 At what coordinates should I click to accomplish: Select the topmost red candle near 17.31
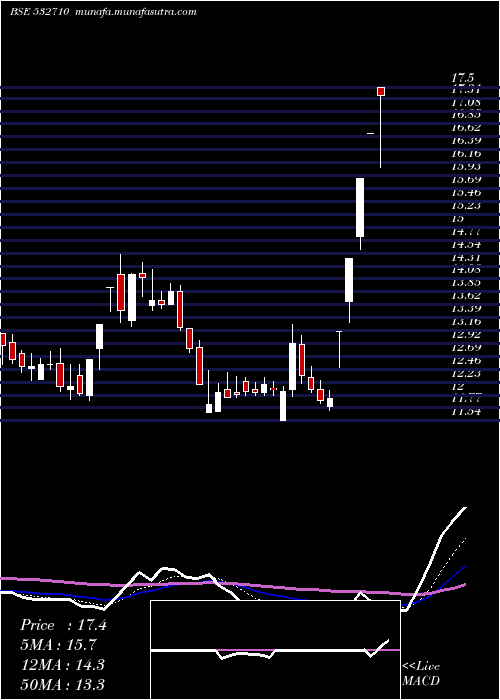coord(381,91)
